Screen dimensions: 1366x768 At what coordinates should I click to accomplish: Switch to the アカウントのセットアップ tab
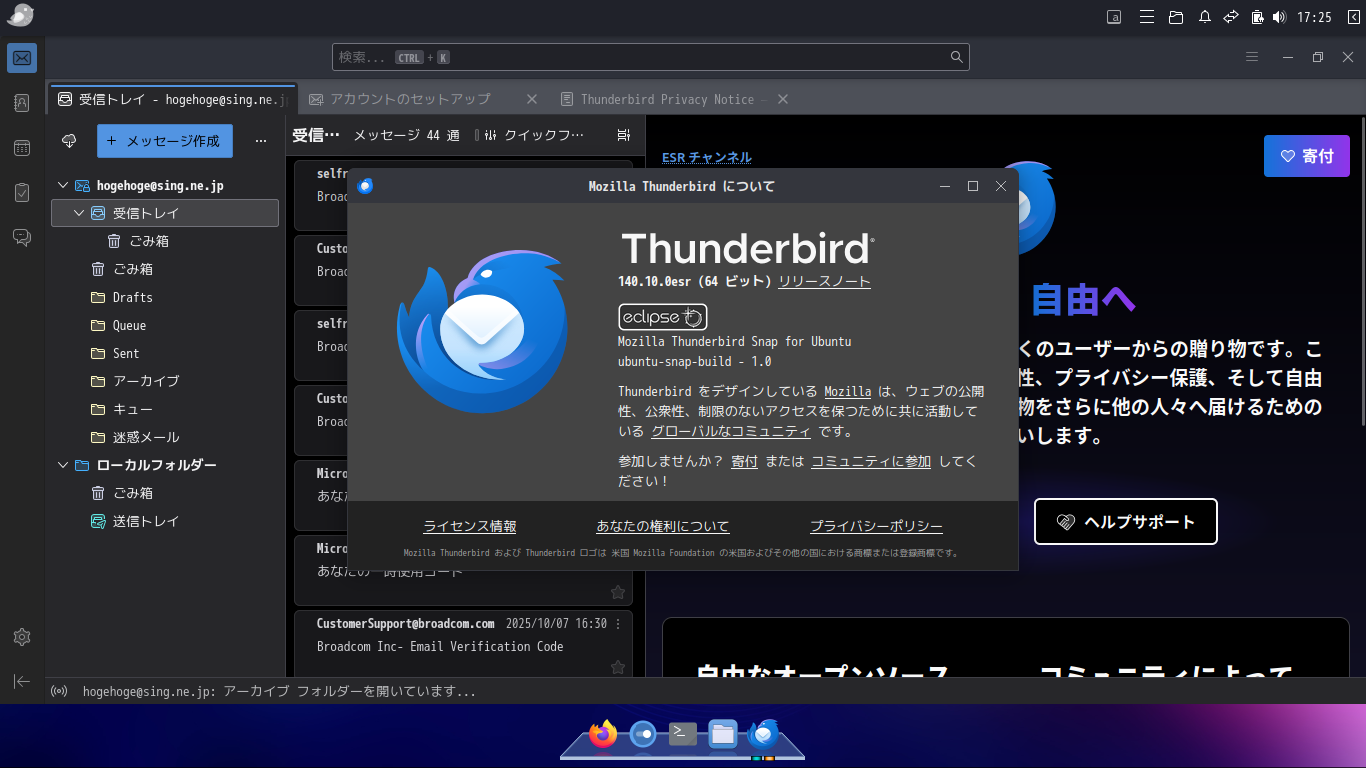pyautogui.click(x=410, y=99)
